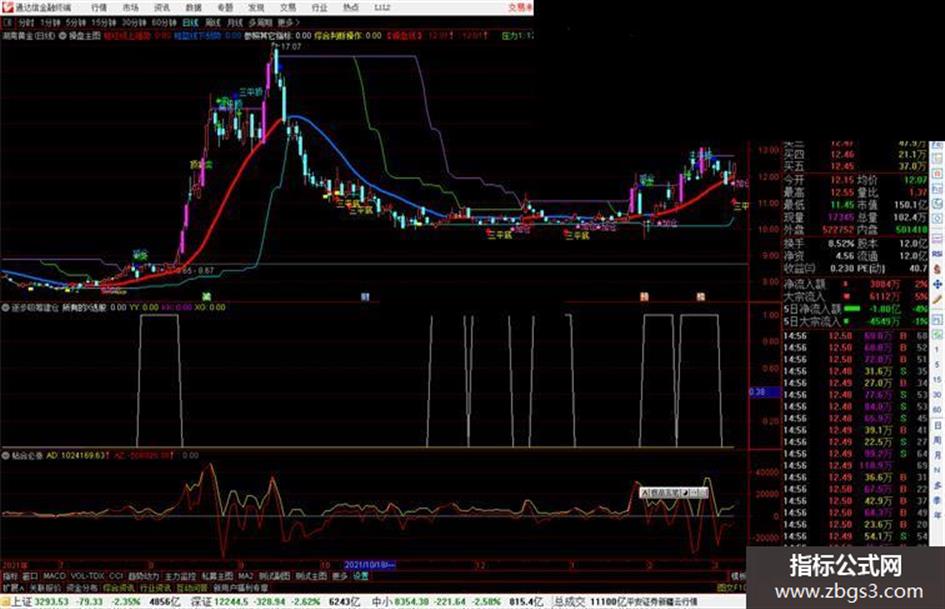Switch to the 1分钟 period
The height and width of the screenshot is (609, 945).
point(50,22)
